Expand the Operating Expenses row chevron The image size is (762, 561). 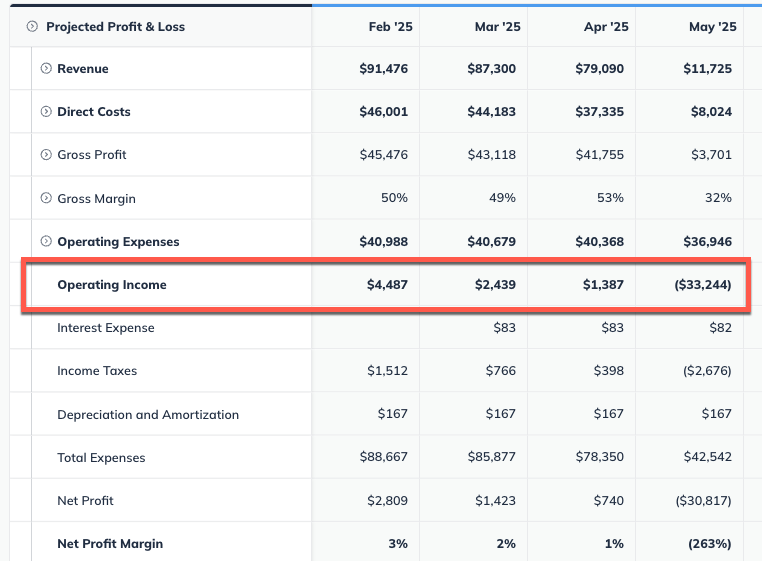pyautogui.click(x=46, y=241)
